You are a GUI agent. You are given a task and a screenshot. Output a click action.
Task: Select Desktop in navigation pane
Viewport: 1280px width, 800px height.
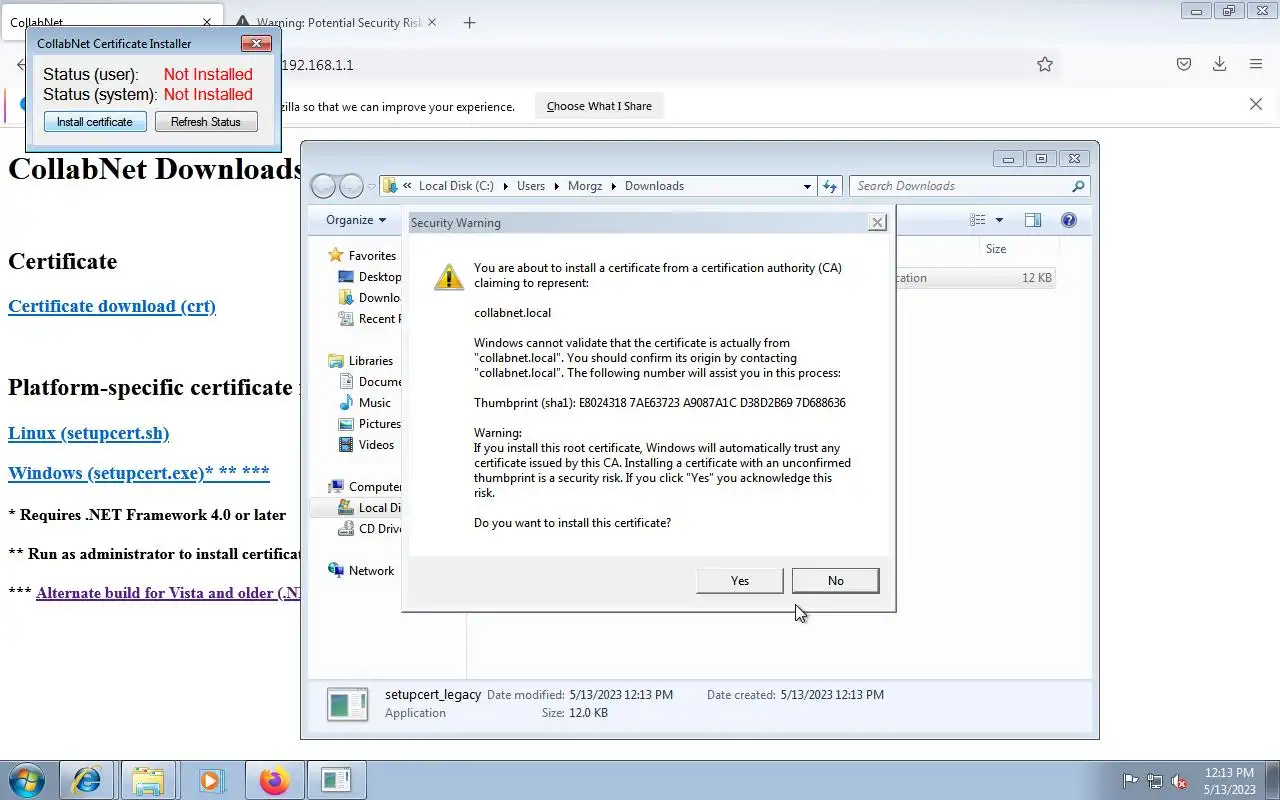coord(379,277)
